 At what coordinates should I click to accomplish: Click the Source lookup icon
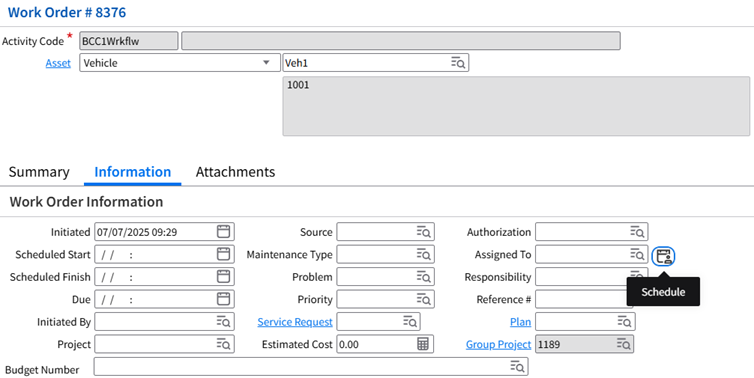(x=423, y=232)
